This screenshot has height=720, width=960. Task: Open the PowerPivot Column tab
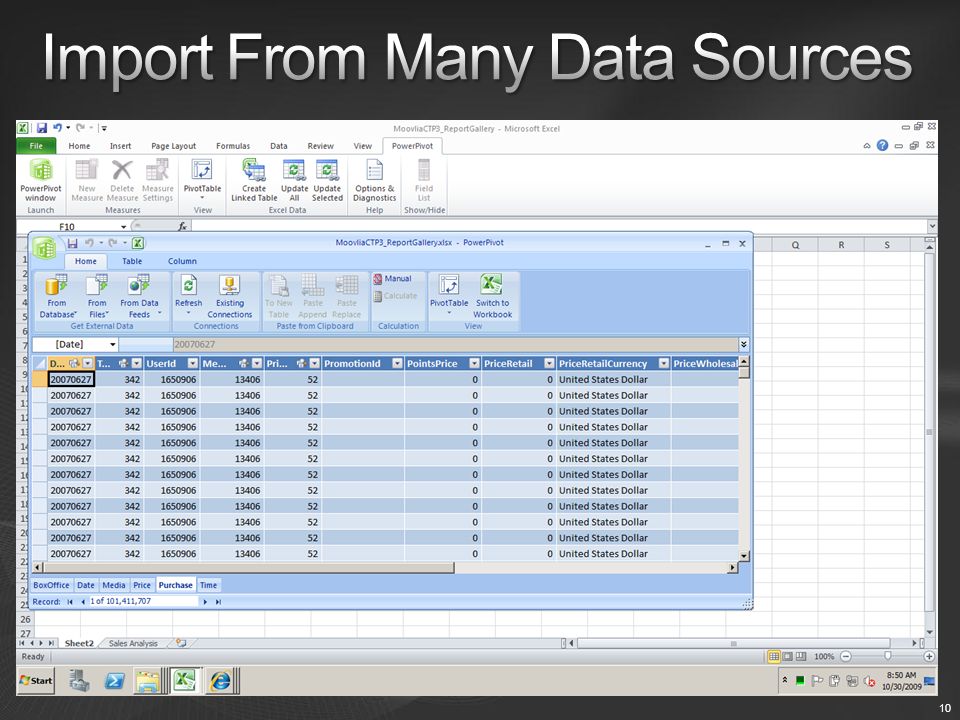(182, 261)
